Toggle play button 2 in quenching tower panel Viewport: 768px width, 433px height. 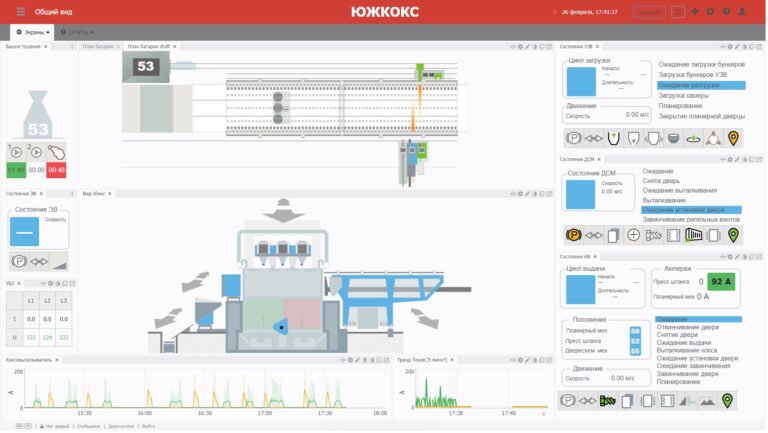click(x=36, y=153)
